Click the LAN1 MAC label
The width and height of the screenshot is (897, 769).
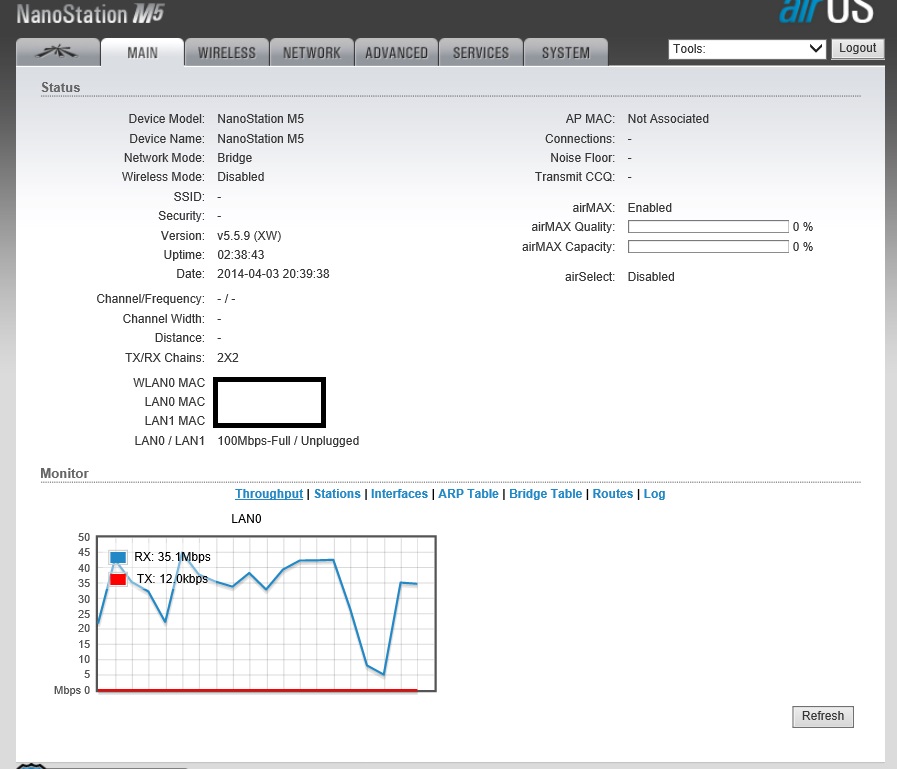click(x=174, y=421)
